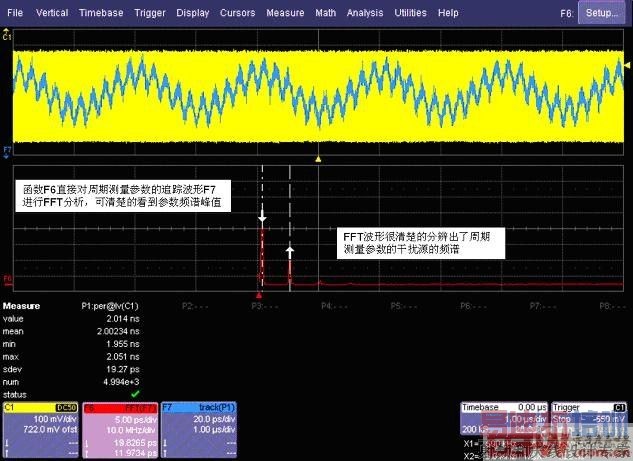Open the C1 channel descriptor box
This screenshot has width=633, height=461.
point(40,430)
